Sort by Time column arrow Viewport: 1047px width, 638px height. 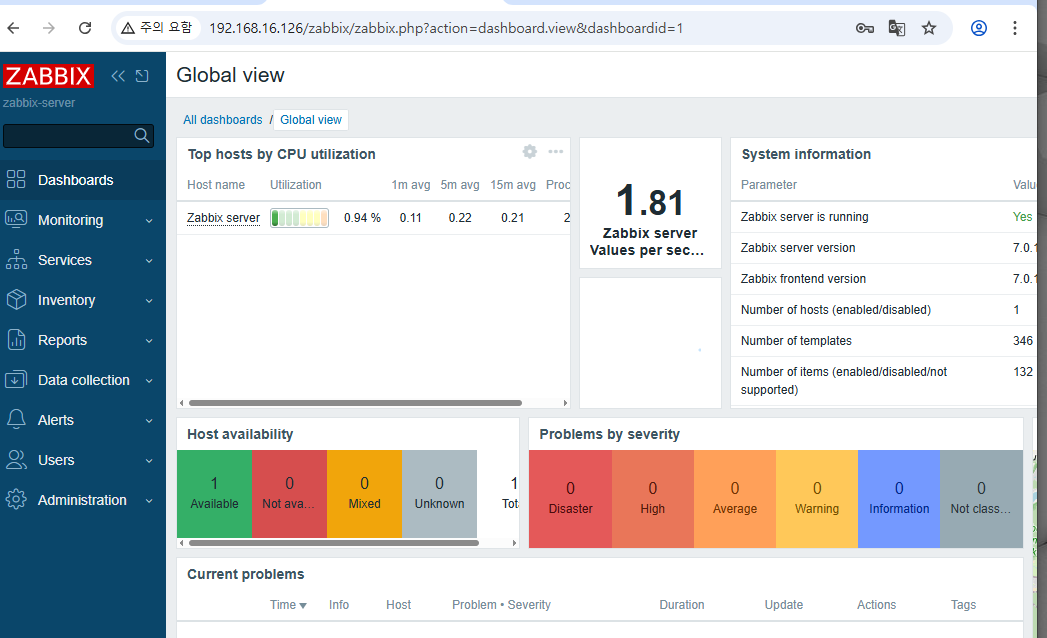(x=303, y=606)
